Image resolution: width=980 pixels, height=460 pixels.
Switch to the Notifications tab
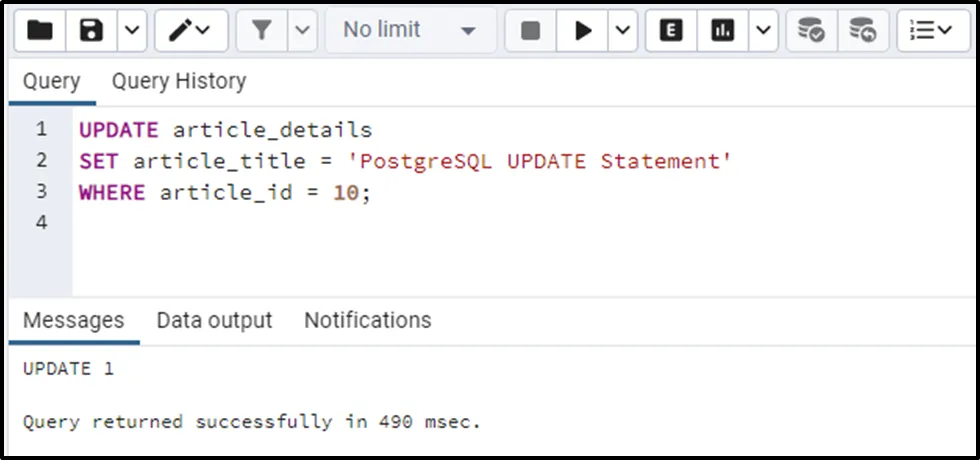(x=367, y=320)
